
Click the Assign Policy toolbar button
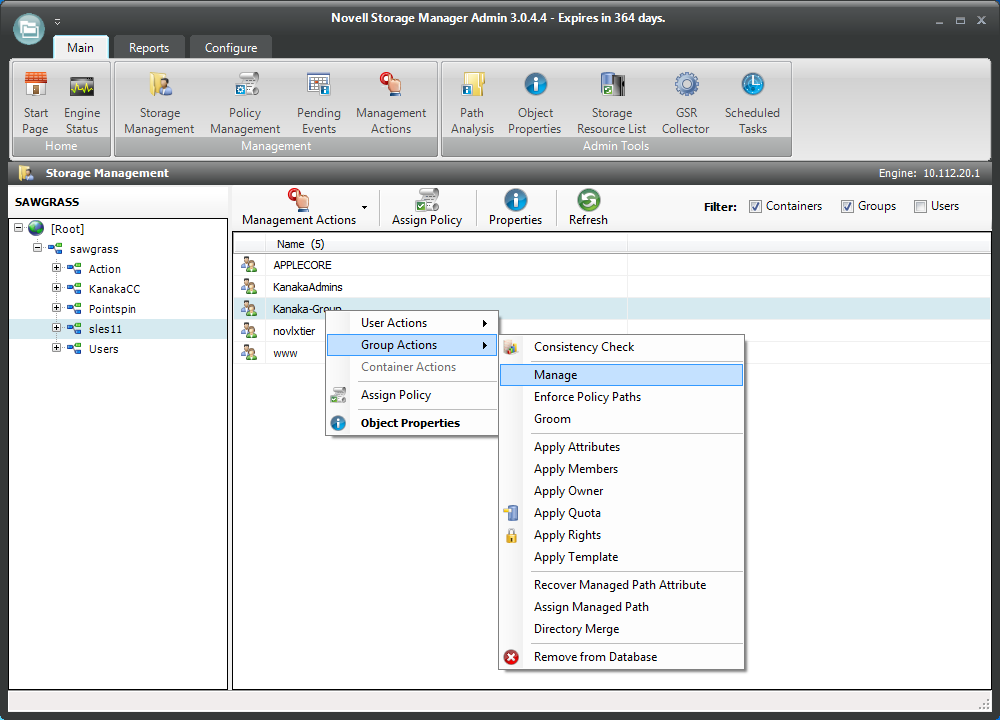point(427,207)
